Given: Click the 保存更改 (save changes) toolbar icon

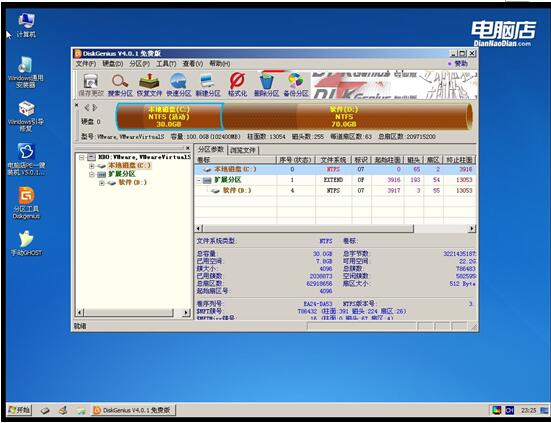Looking at the screenshot, I should [91, 85].
